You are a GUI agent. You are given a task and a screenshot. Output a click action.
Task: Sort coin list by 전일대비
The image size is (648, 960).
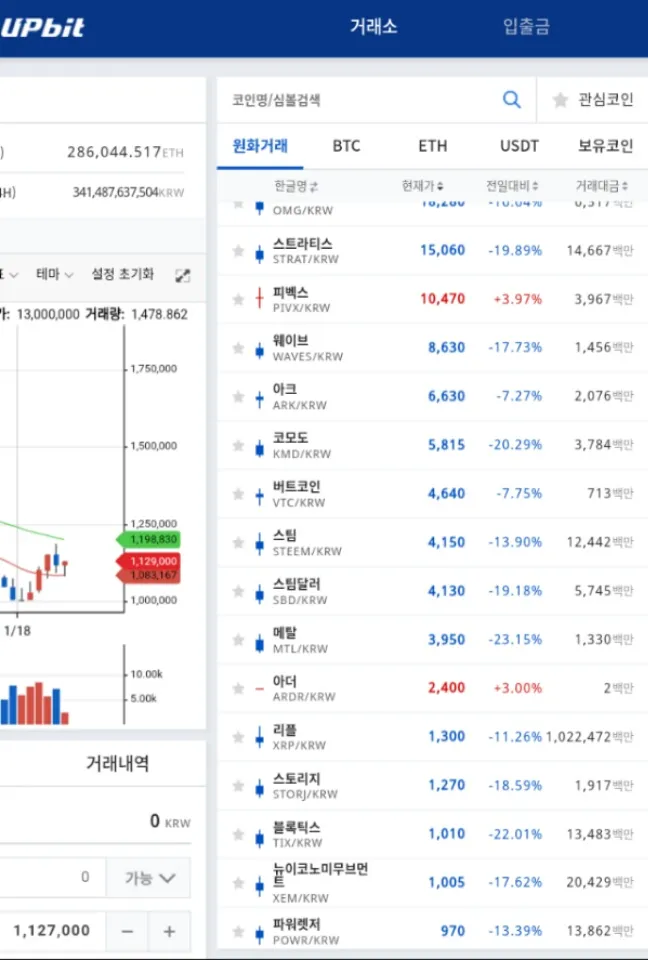click(512, 186)
